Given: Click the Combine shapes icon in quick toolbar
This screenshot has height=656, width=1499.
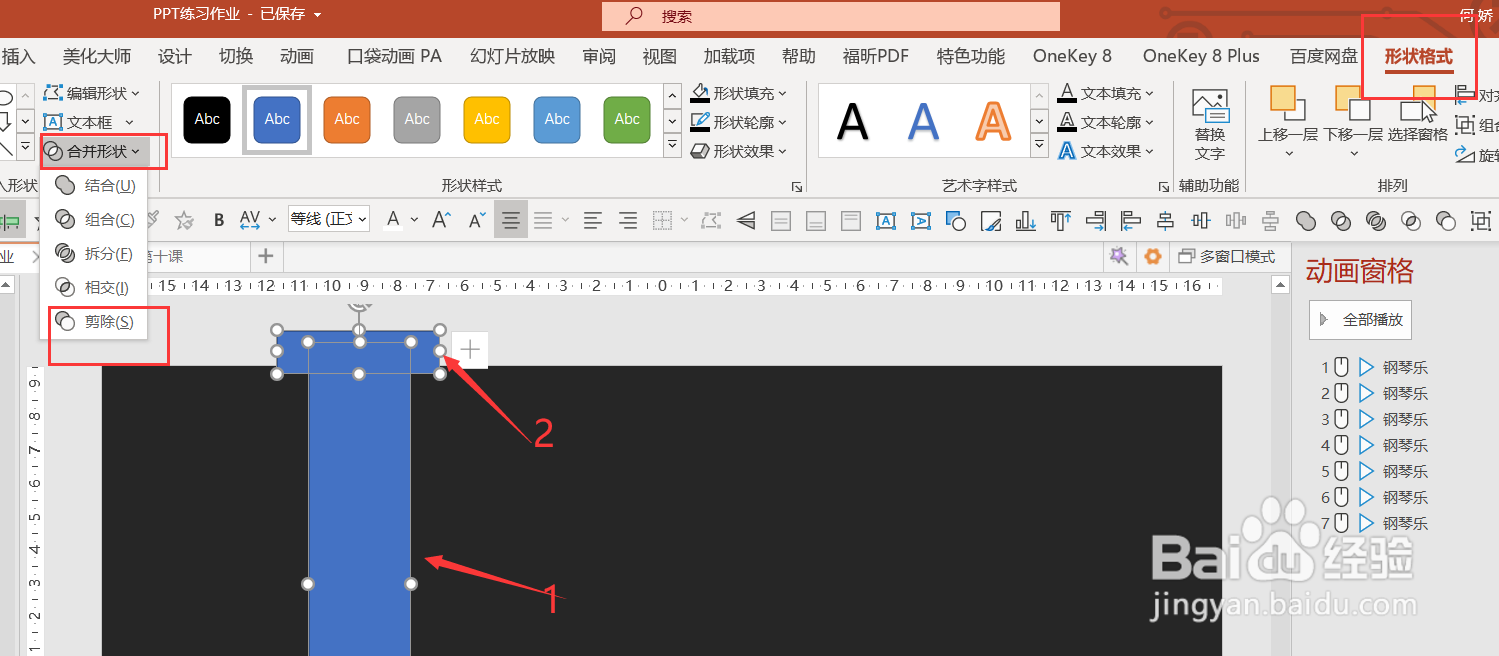Looking at the screenshot, I should pos(1340,221).
